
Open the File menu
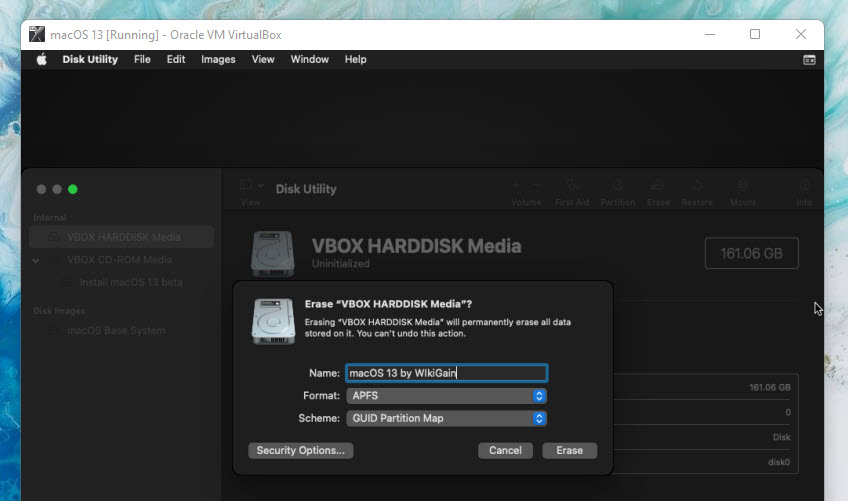(x=142, y=60)
